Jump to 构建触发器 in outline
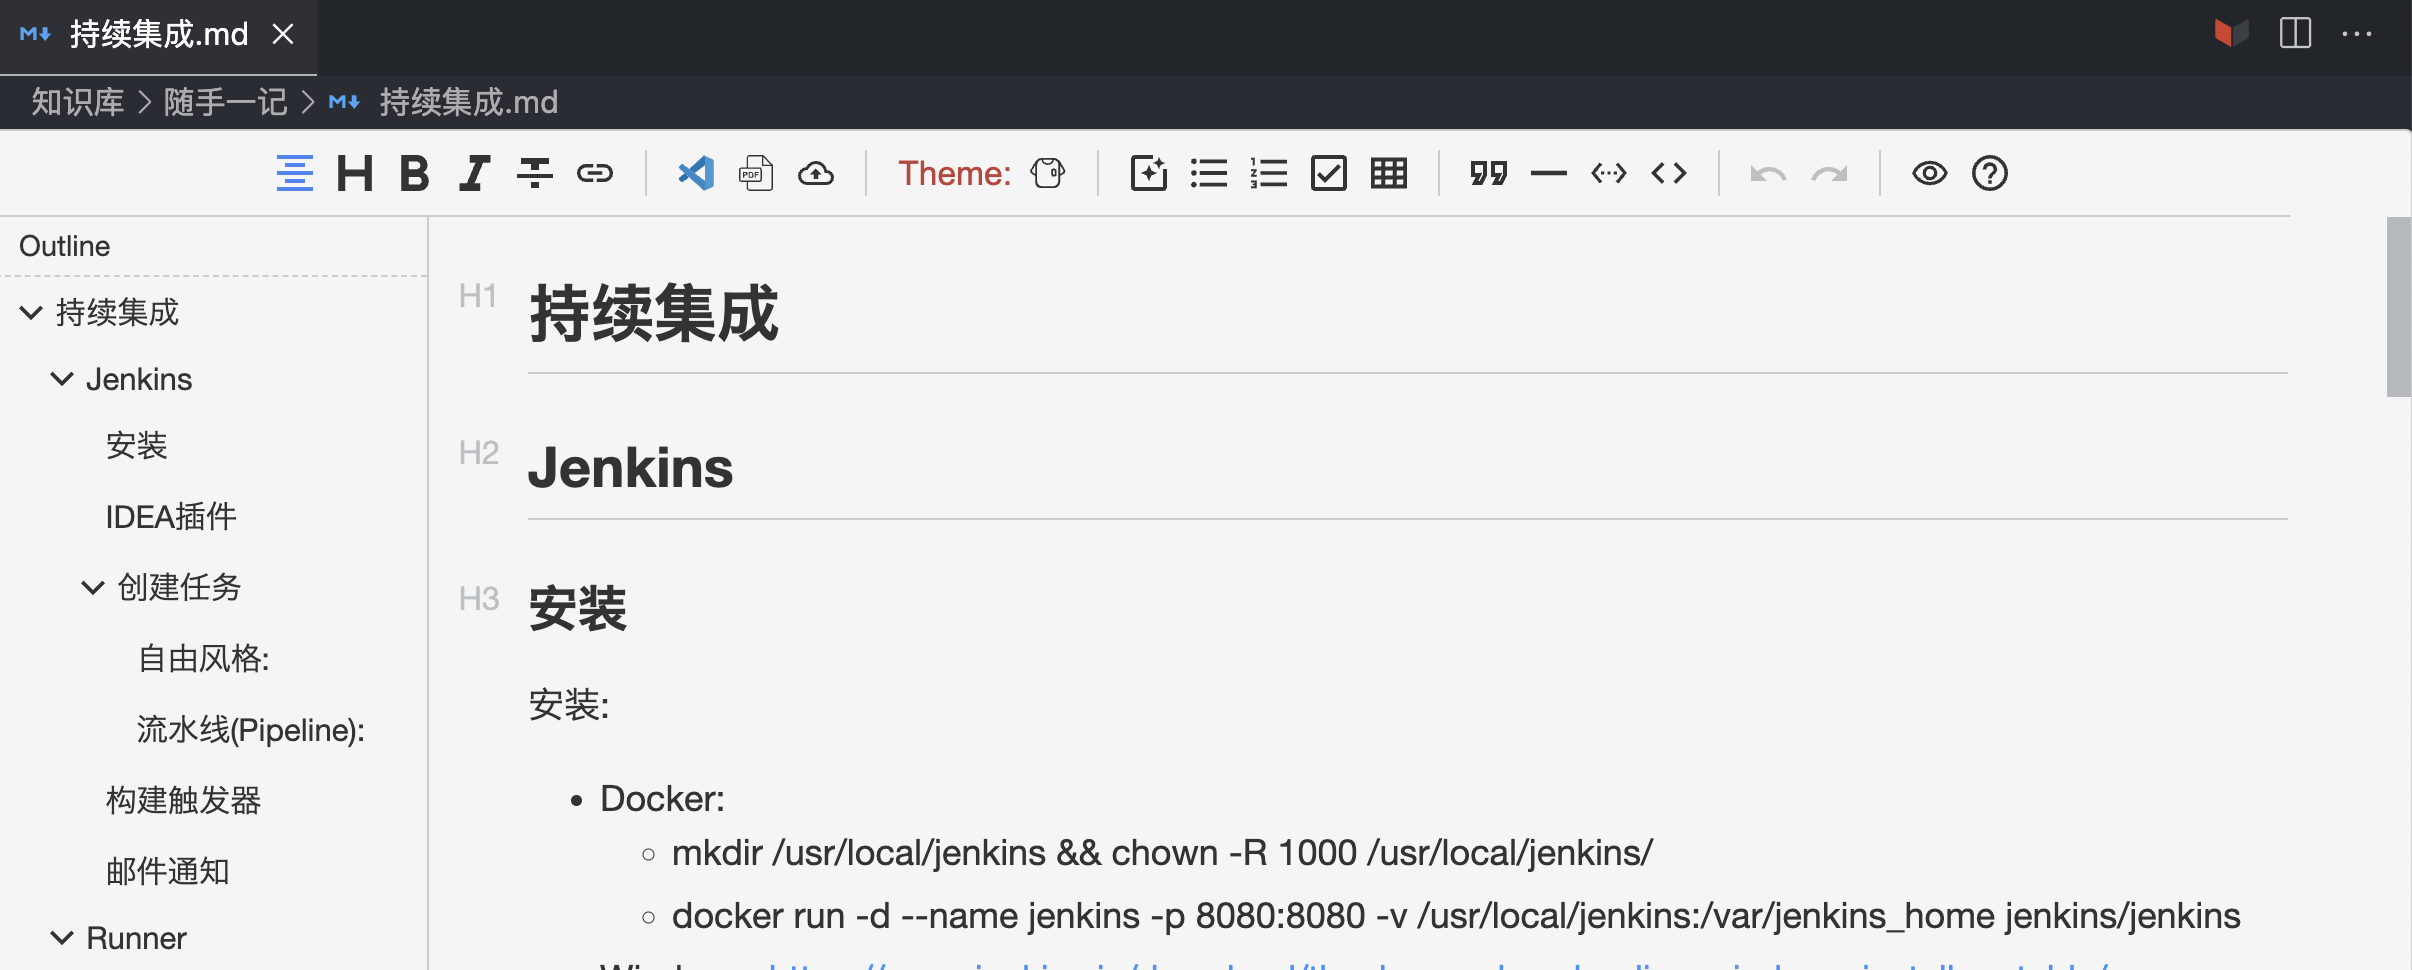 (x=183, y=800)
